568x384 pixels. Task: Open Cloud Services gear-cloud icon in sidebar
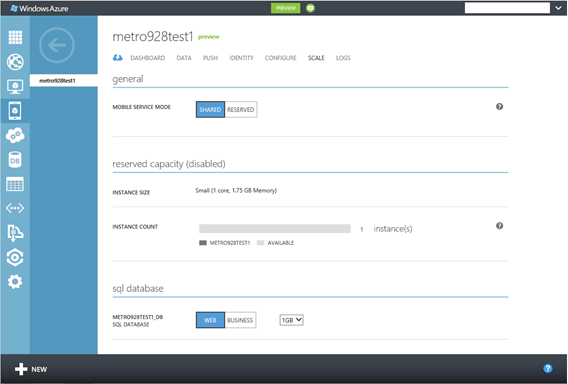pyautogui.click(x=15, y=135)
